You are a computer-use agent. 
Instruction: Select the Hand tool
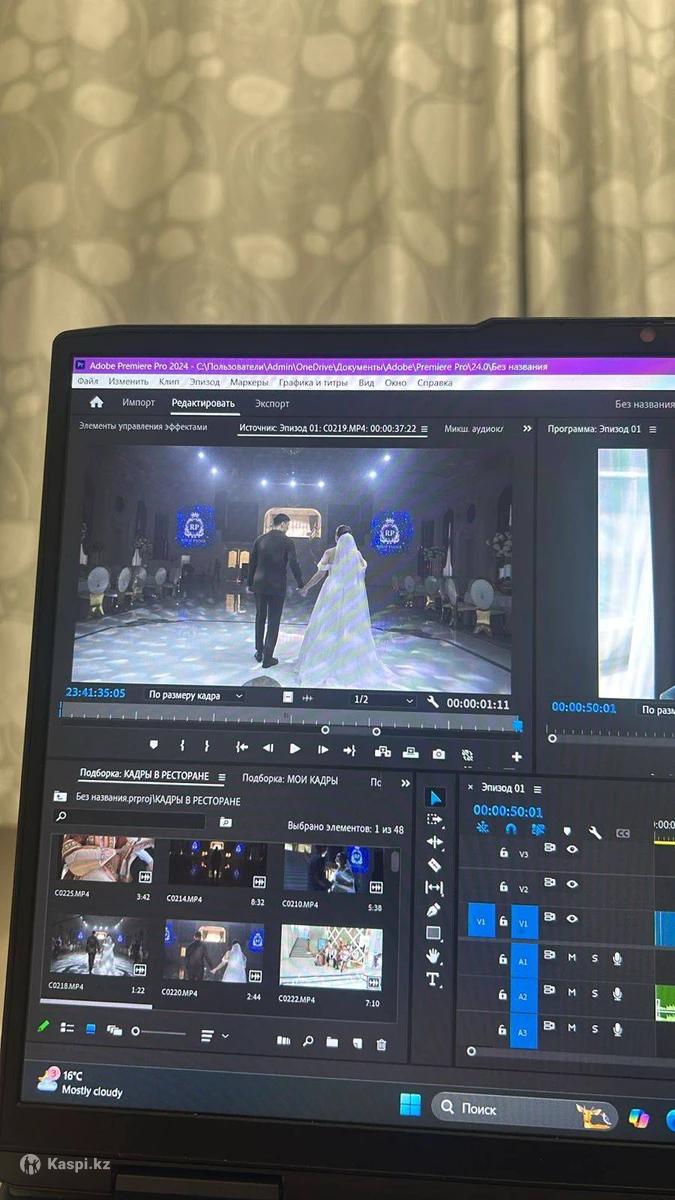tap(434, 956)
